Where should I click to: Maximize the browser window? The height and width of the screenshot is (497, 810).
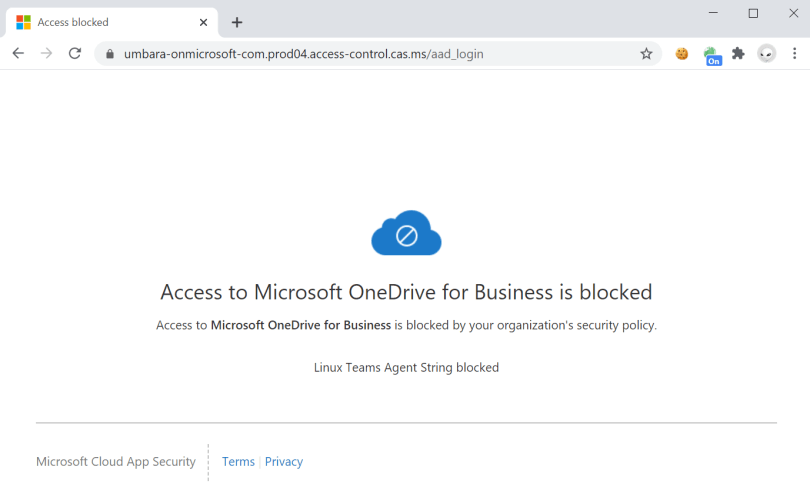753,13
